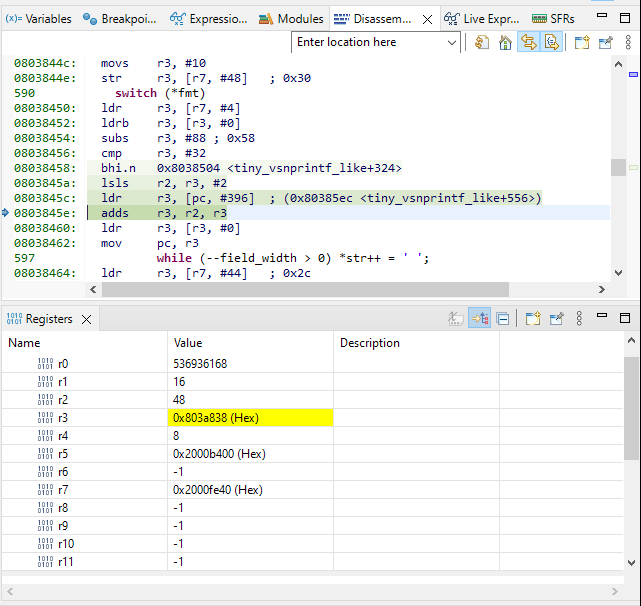This screenshot has width=641, height=606.
Task: Click the Registers vertical scrollbar thumb
Action: tap(631, 408)
